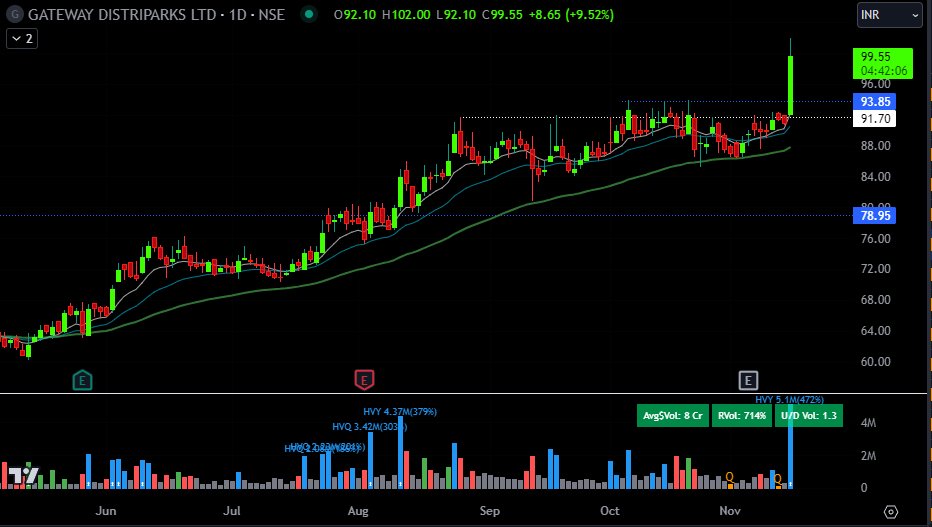The image size is (932, 527).
Task: Click the 60.00 price axis label
Action: point(876,361)
